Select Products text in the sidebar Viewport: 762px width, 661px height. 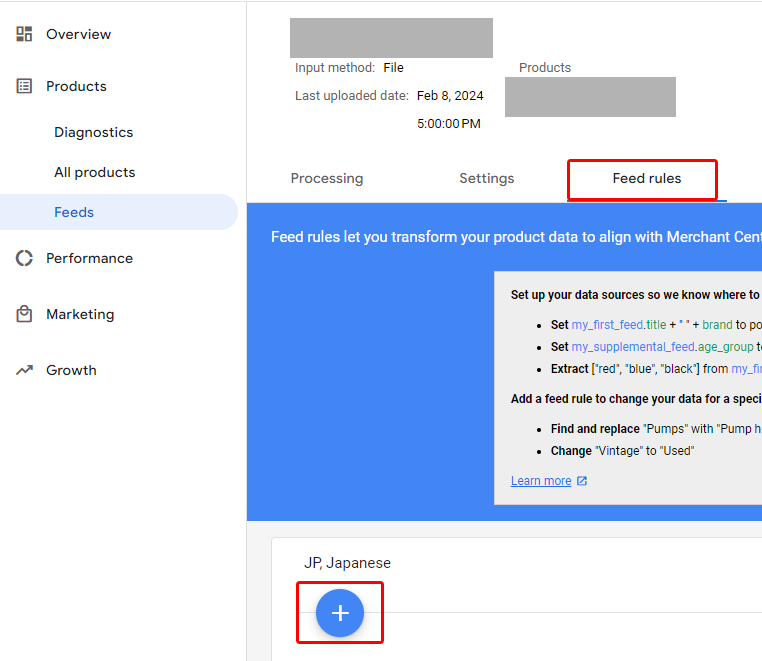(x=76, y=86)
